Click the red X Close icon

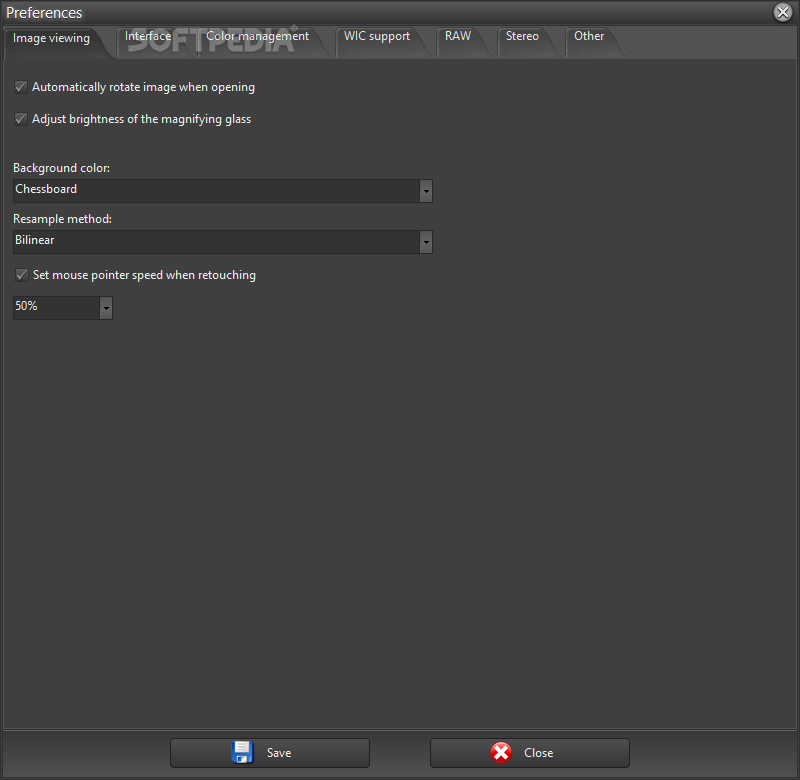[x=501, y=752]
